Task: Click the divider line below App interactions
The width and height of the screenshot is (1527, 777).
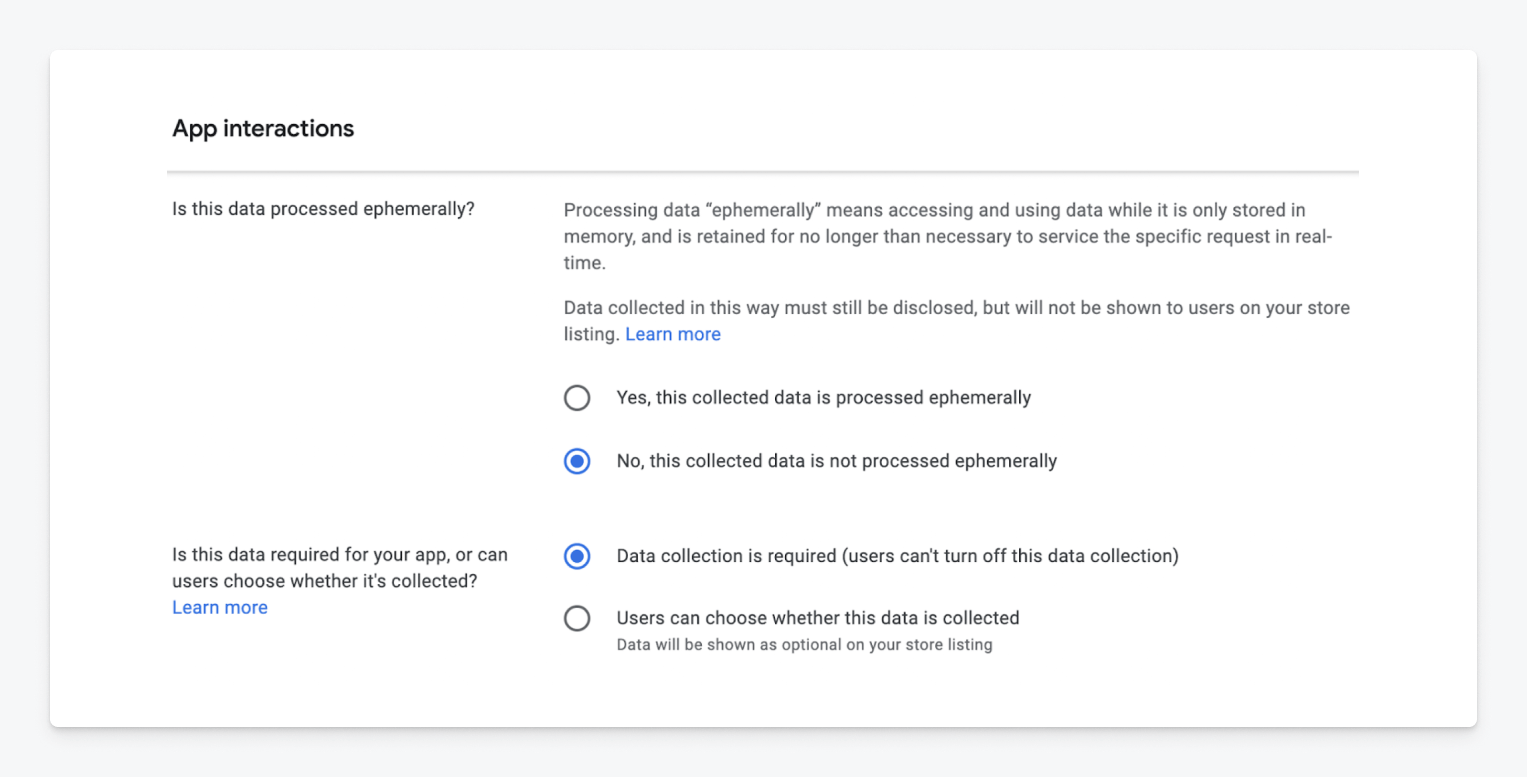Action: 763,172
